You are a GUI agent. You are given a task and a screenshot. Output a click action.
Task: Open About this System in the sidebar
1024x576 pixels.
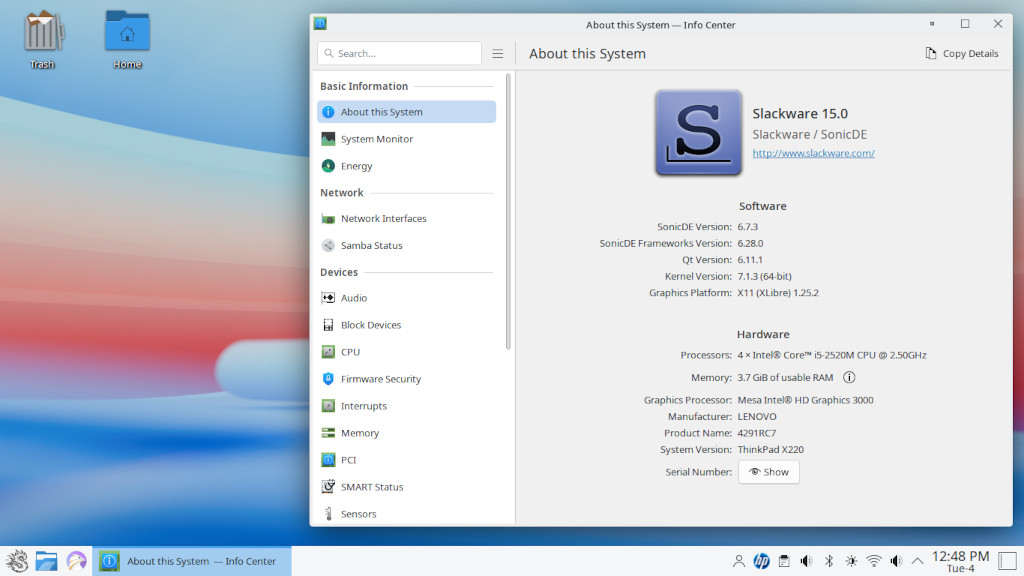406,112
